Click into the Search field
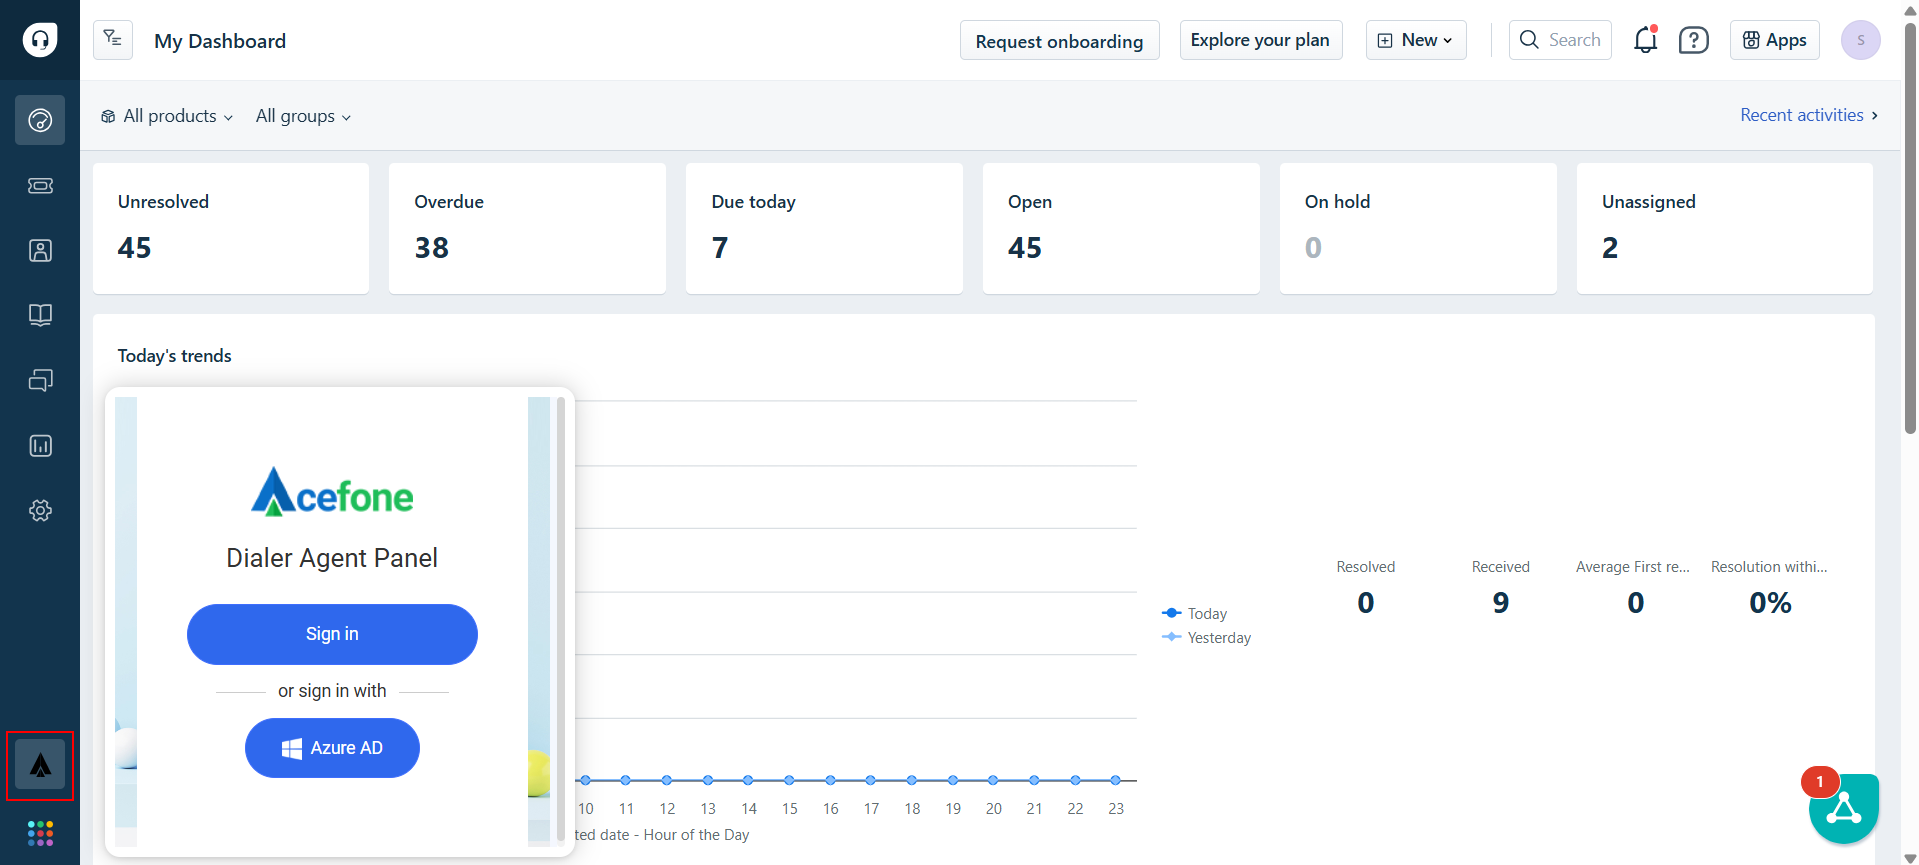Screen dimensions: 1919x865 (x=1560, y=40)
